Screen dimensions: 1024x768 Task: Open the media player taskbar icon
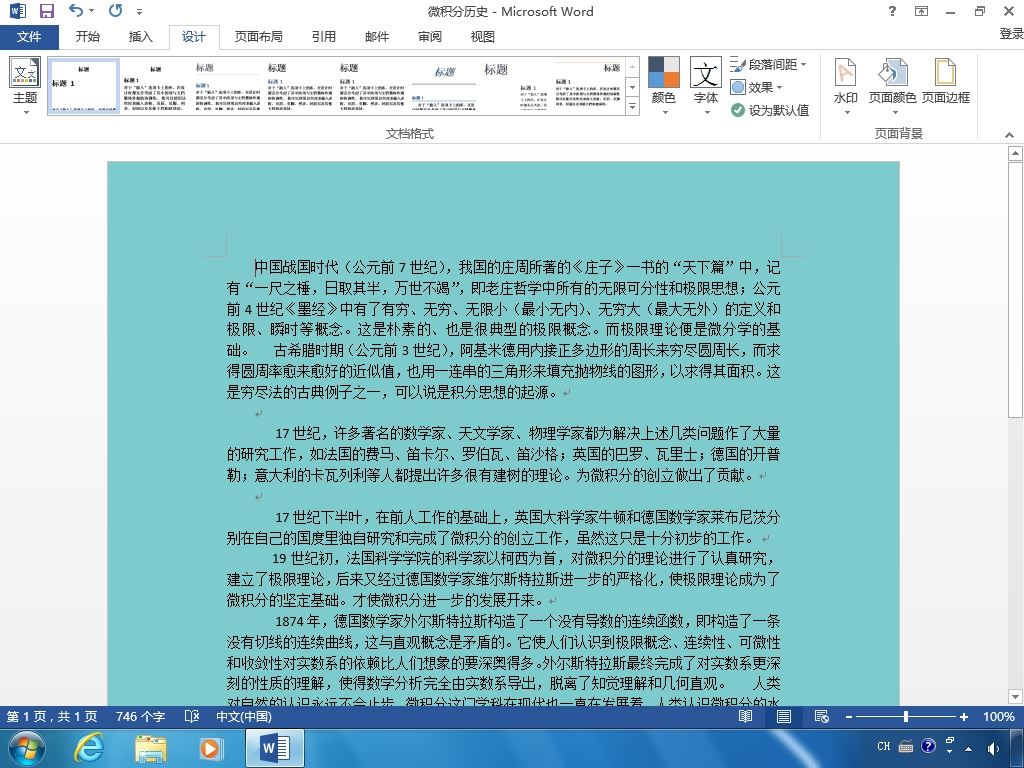(x=210, y=748)
